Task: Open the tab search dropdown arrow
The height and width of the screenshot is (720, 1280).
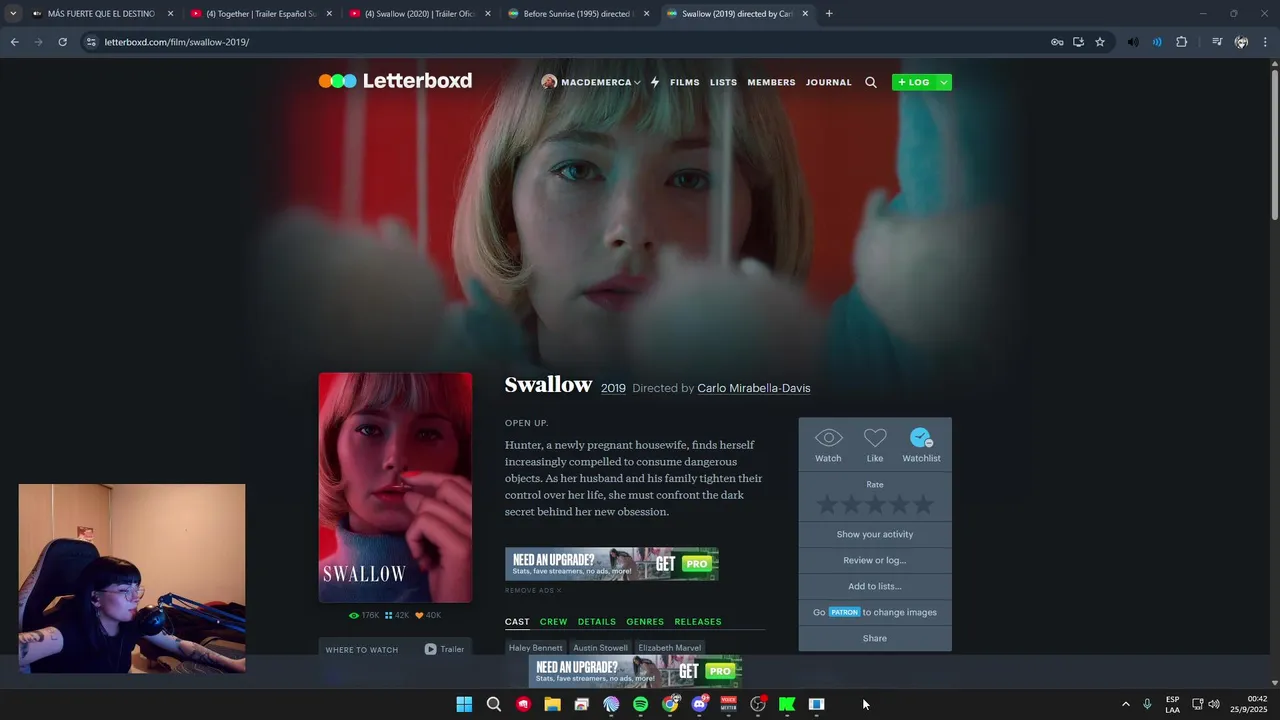Action: pyautogui.click(x=13, y=14)
